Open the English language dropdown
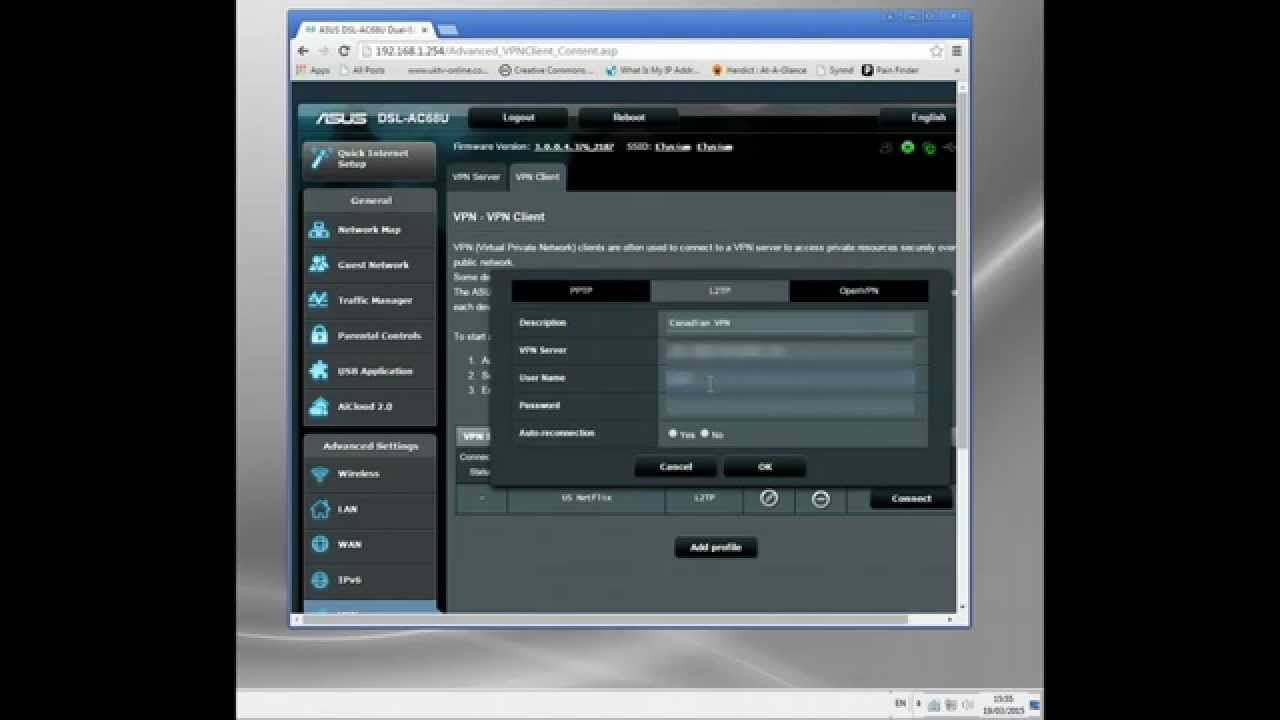This screenshot has height=720, width=1280. [x=917, y=117]
